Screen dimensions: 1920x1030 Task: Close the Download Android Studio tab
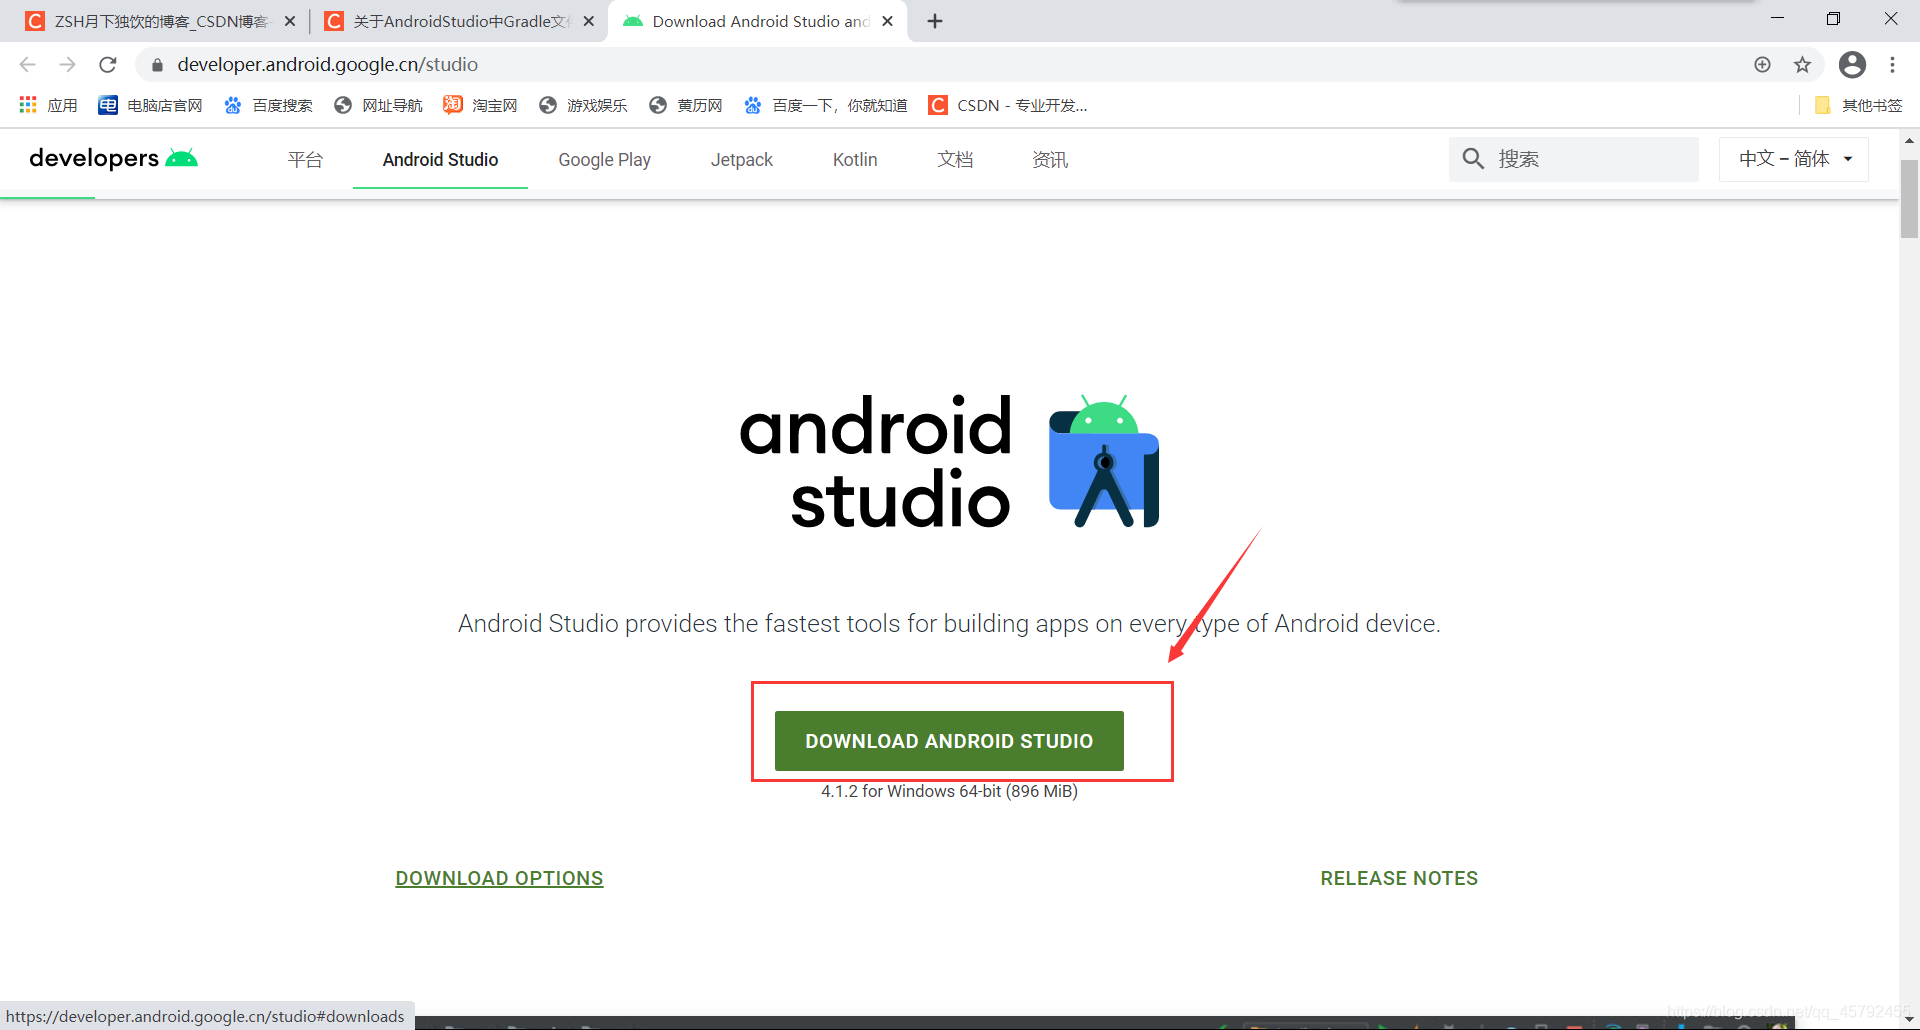887,21
